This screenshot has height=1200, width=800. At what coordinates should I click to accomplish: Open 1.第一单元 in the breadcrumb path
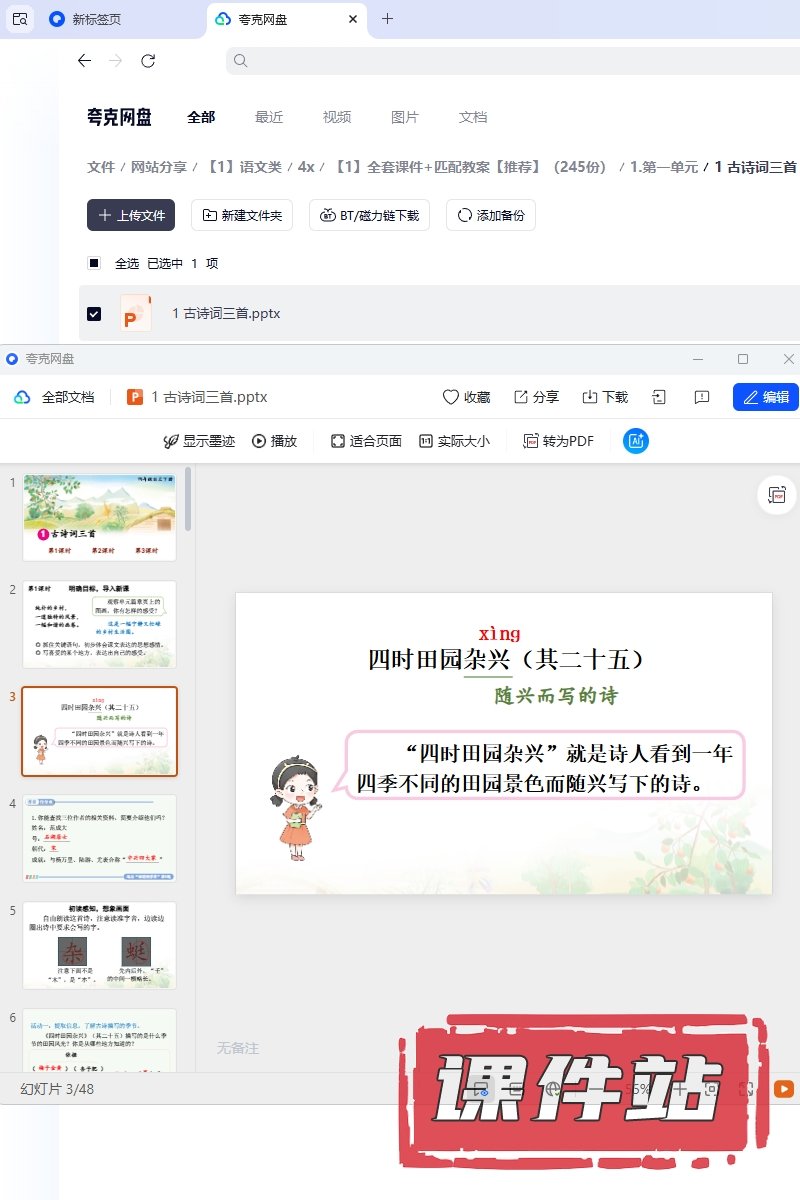[x=663, y=167]
